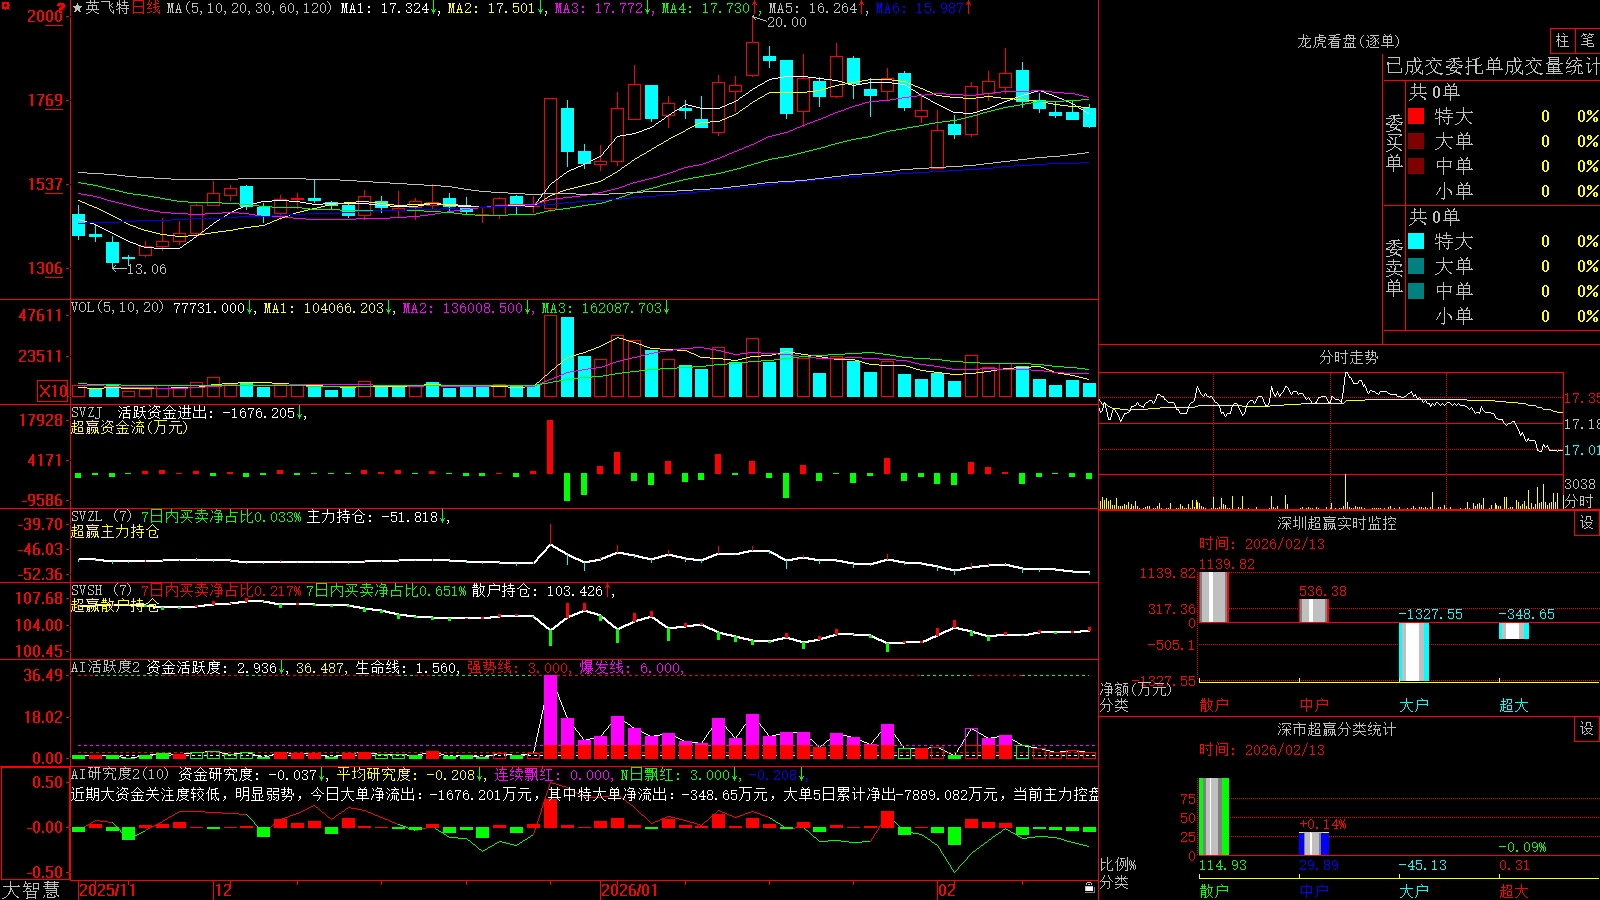Click the SVZJ indicator name
1600x900 pixels.
(87, 412)
